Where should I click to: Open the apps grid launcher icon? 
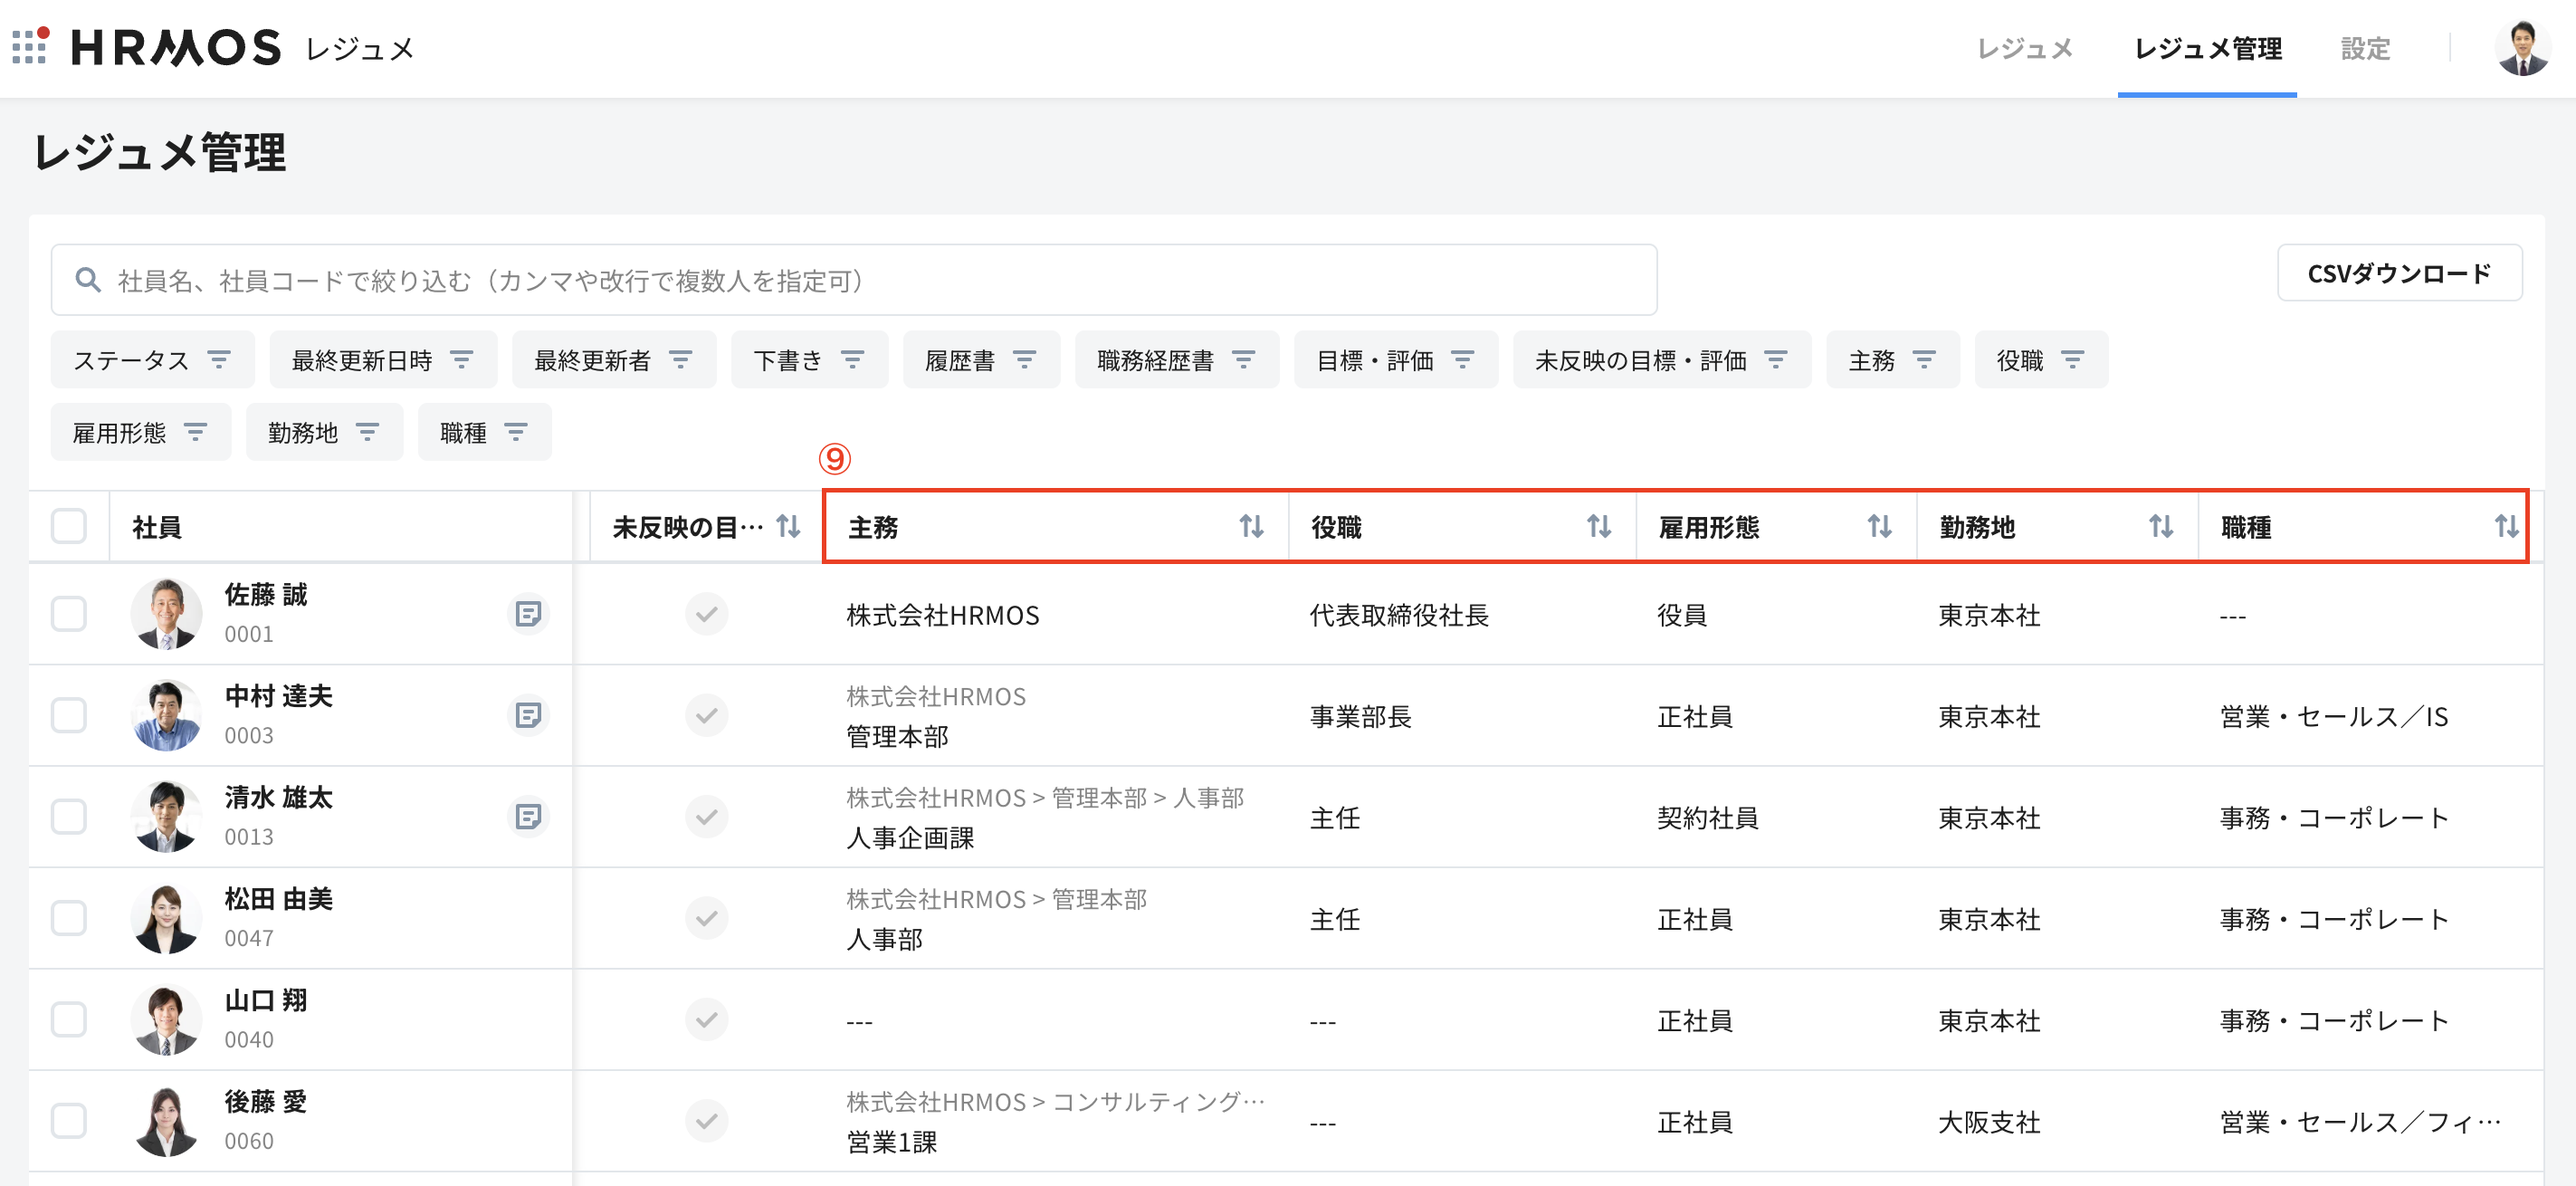click(x=30, y=46)
